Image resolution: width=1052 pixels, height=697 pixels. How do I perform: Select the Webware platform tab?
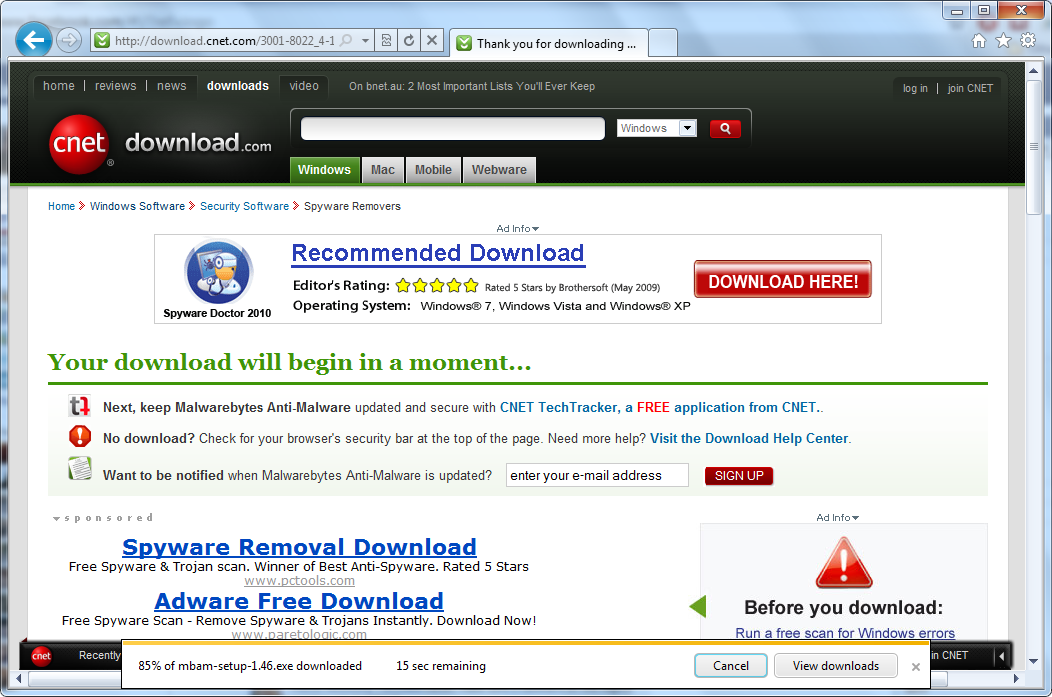[x=499, y=170]
